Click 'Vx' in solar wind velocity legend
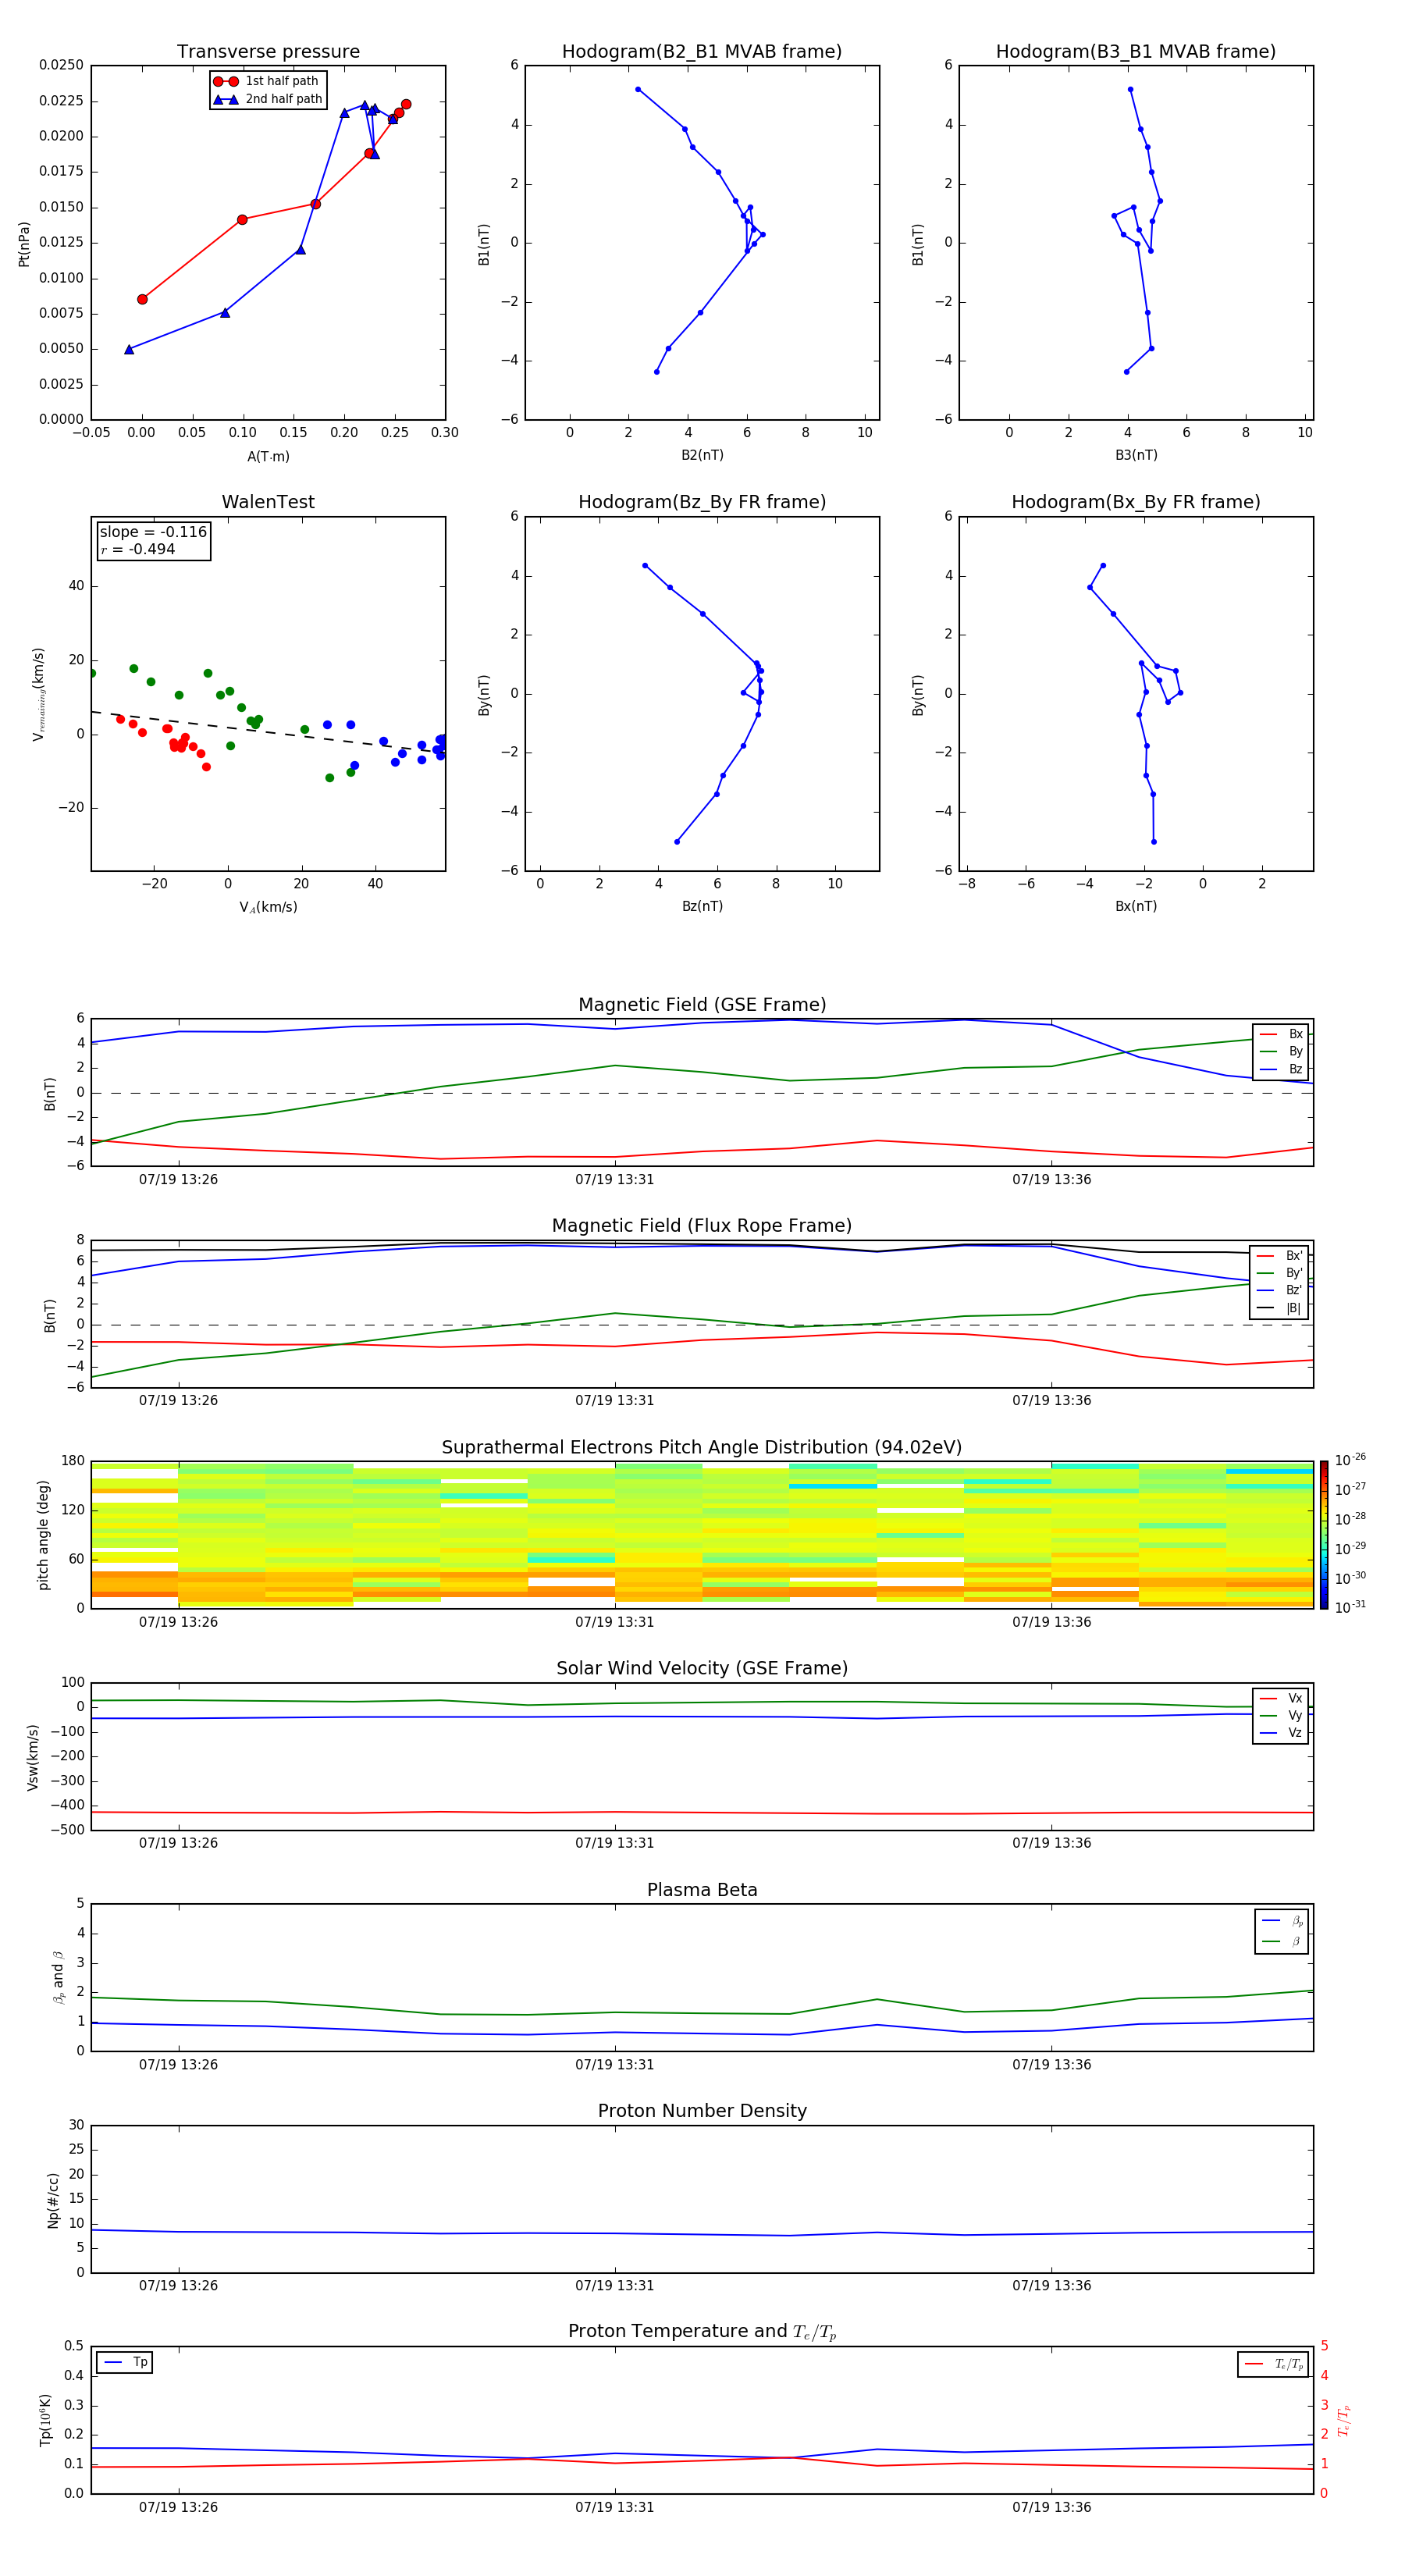The height and width of the screenshot is (2576, 1405). pos(1281,1698)
